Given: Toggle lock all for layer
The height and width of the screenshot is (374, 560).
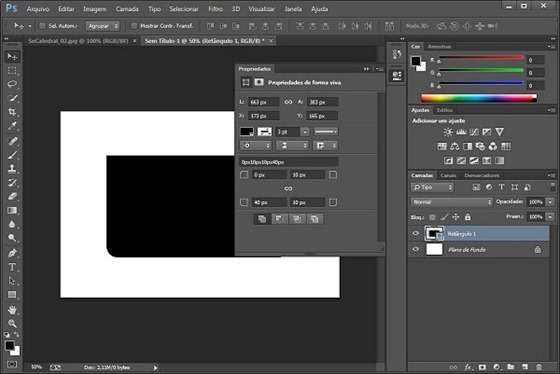Looking at the screenshot, I should 468,217.
